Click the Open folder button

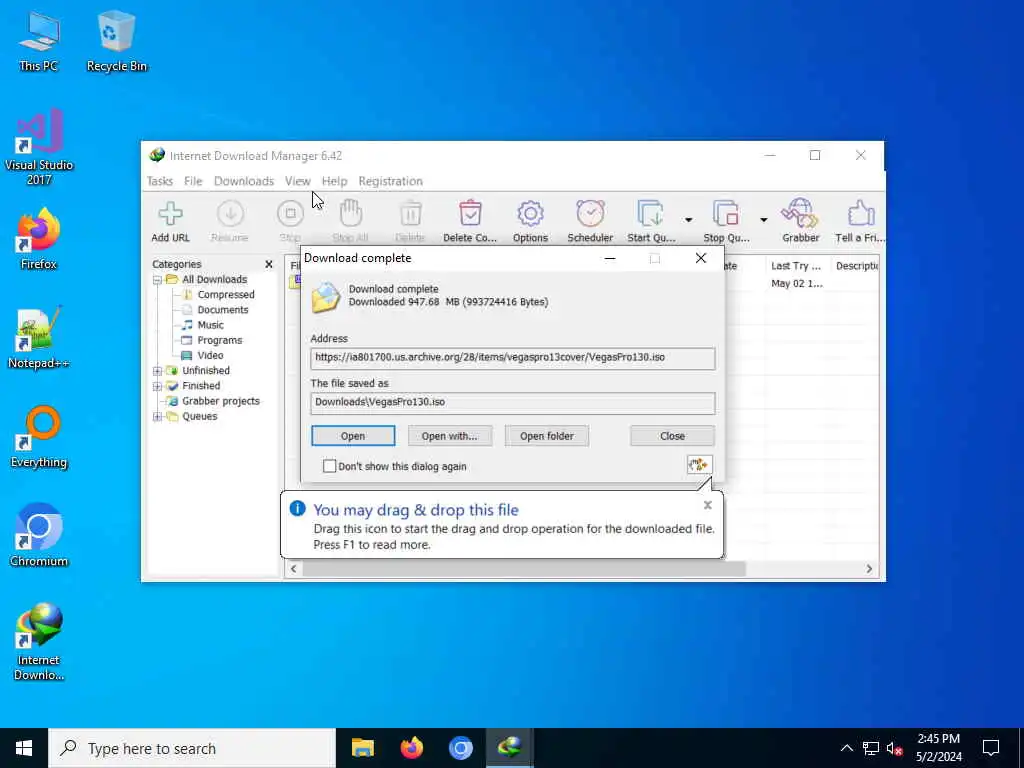[x=547, y=436]
